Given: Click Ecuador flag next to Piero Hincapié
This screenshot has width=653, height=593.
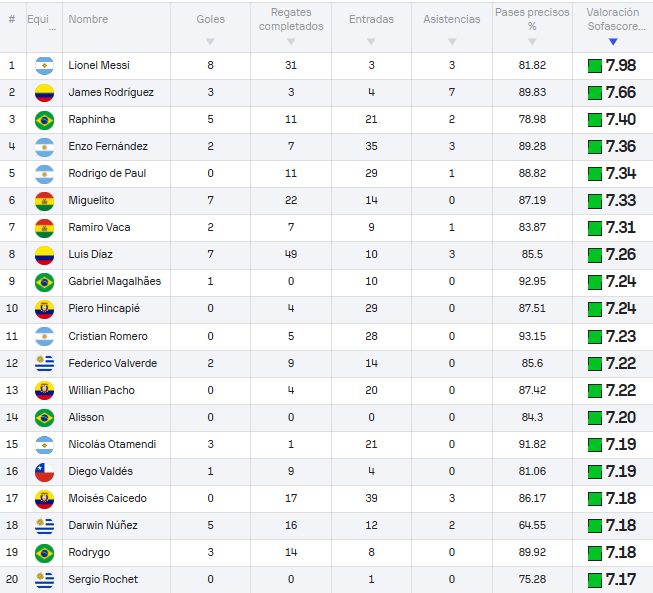Looking at the screenshot, I should tap(44, 309).
